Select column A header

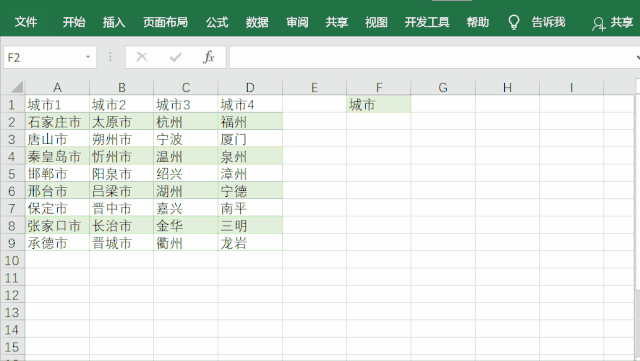[x=57, y=87]
